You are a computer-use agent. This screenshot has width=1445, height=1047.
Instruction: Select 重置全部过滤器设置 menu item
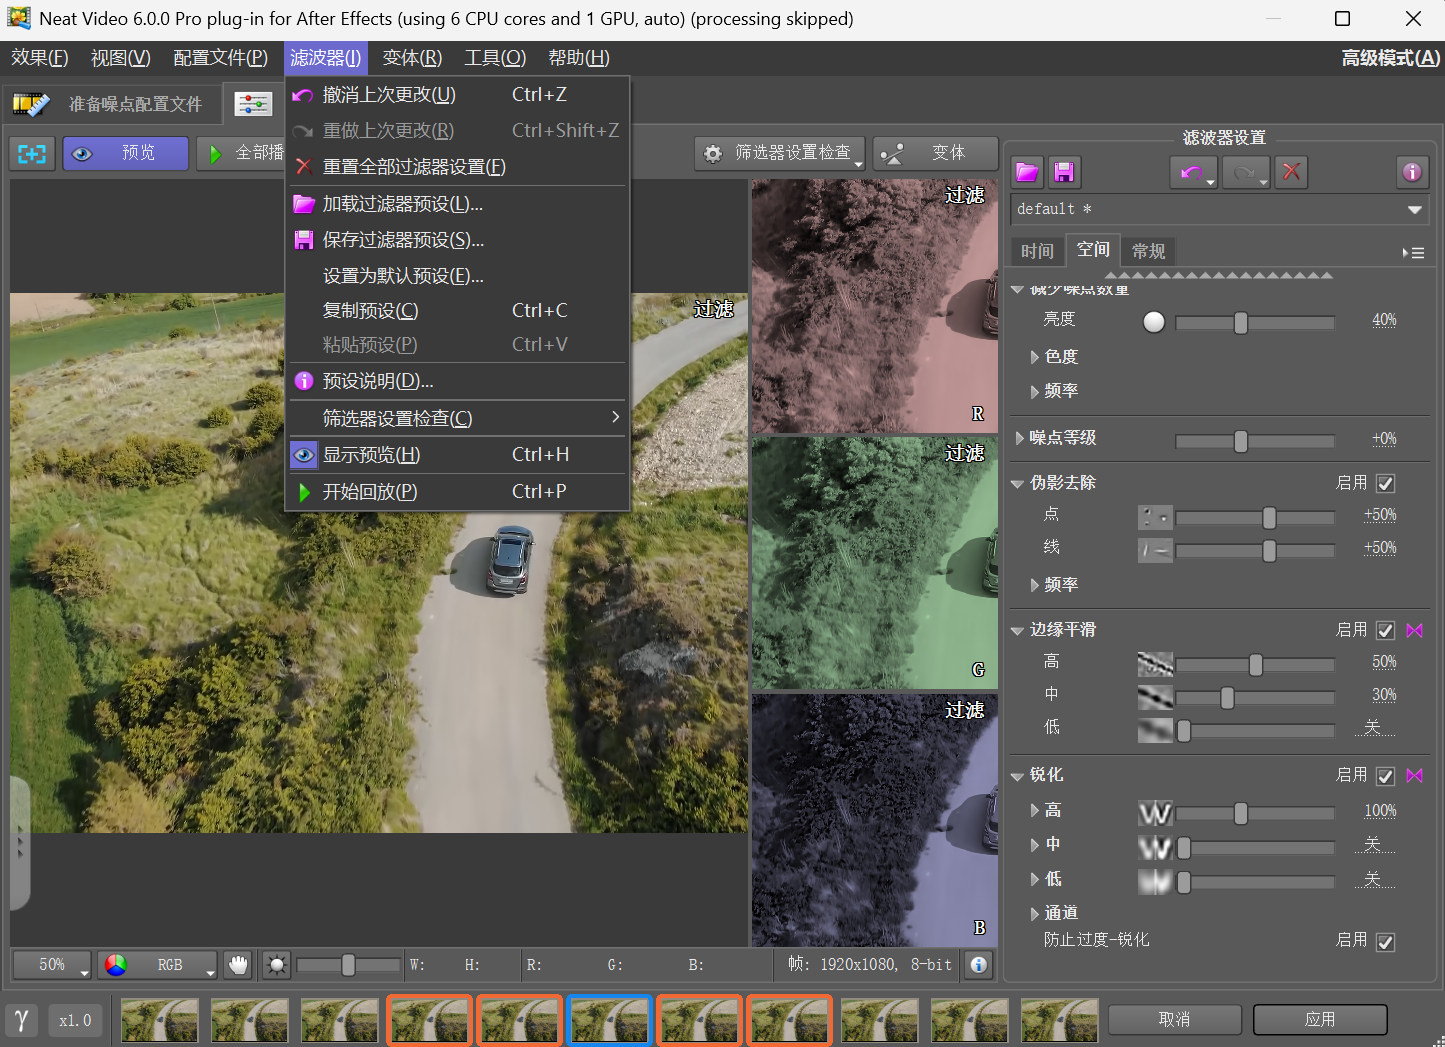457,167
